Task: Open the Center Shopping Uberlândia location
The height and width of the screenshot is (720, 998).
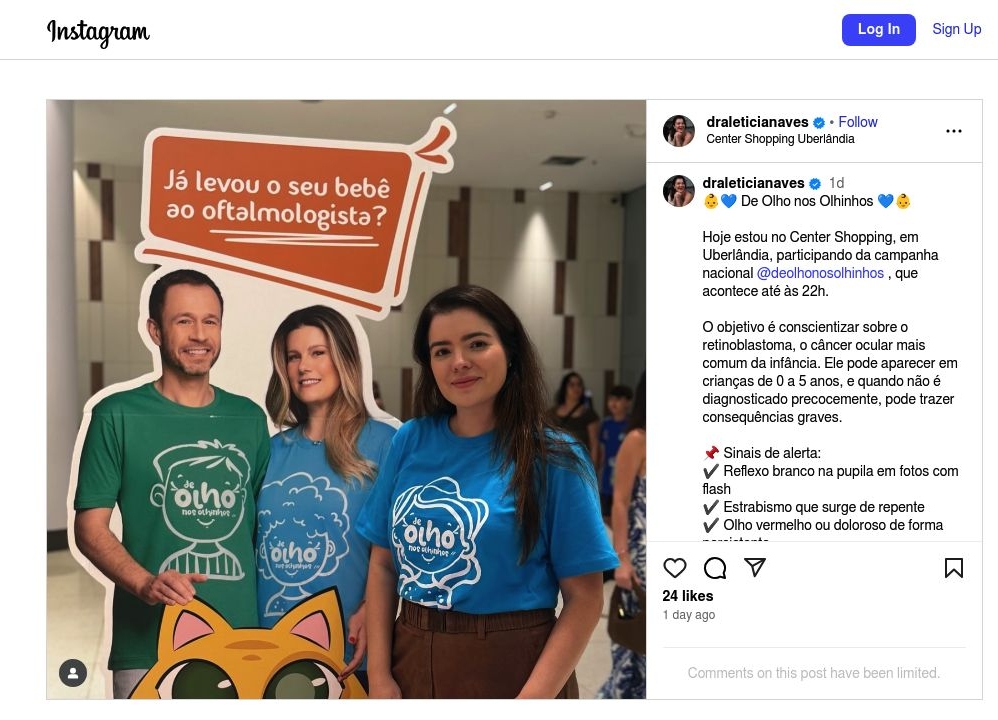Action: point(780,139)
